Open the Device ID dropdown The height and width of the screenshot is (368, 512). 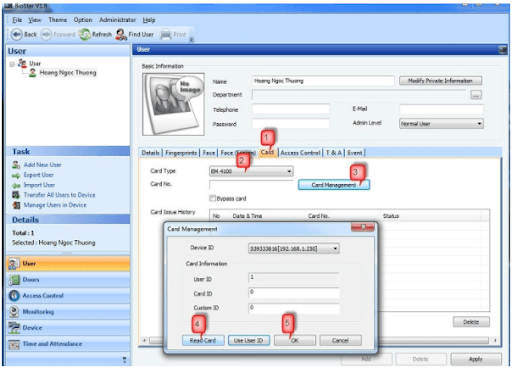click(294, 248)
